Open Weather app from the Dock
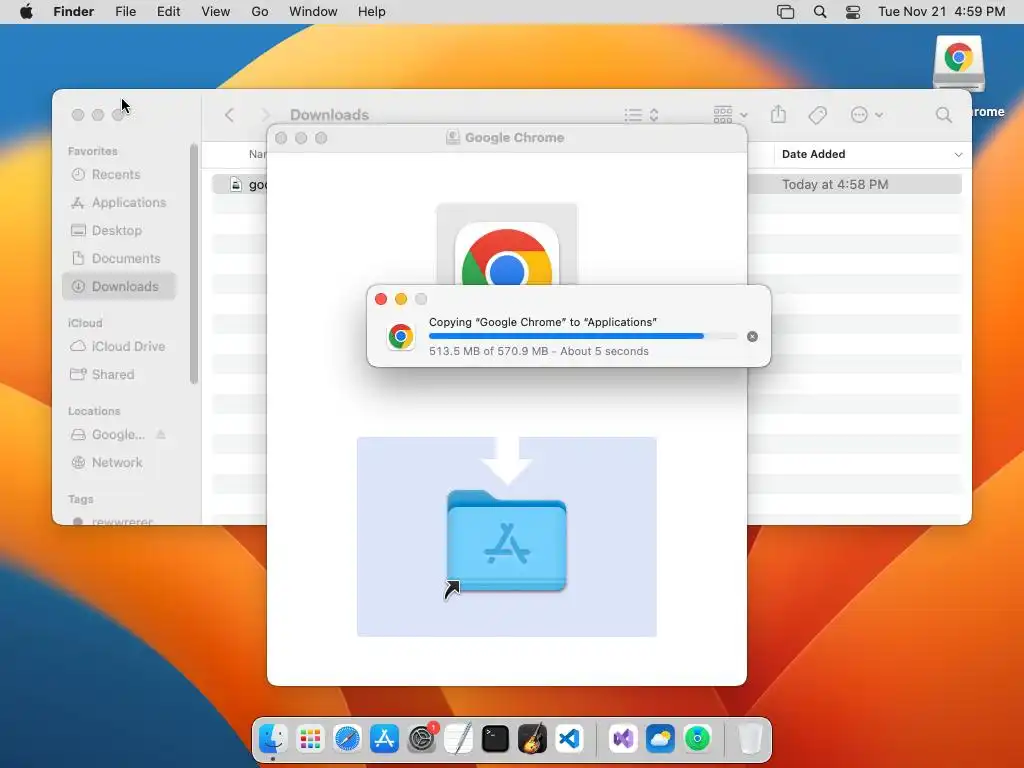 660,739
